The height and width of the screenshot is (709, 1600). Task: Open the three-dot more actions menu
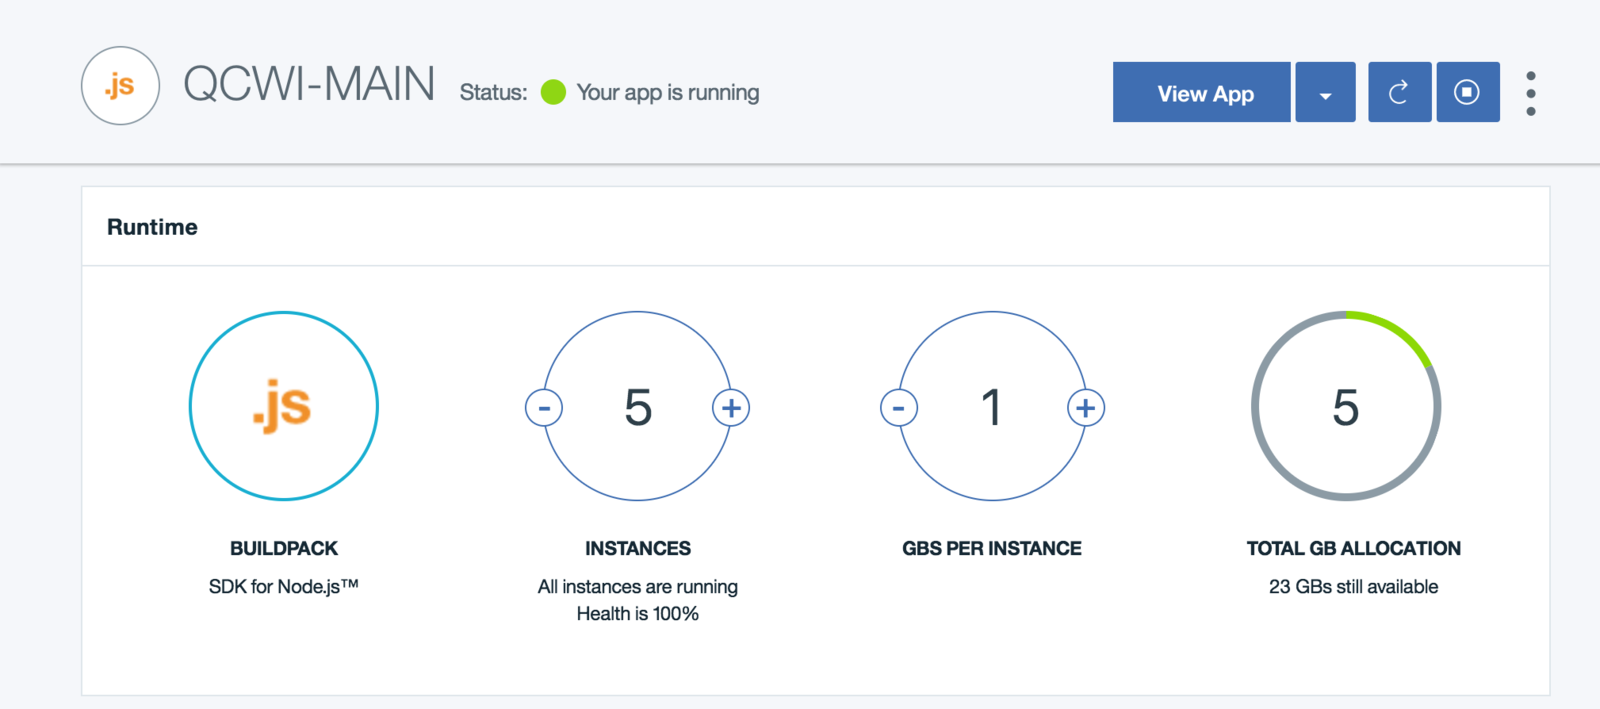(1531, 93)
